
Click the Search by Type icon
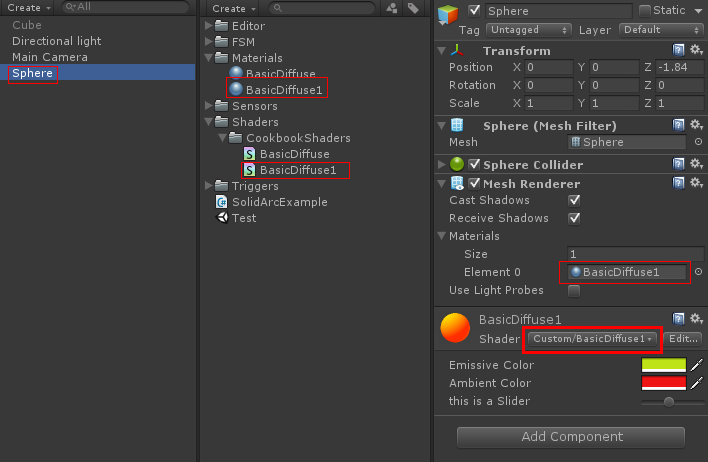[x=392, y=8]
